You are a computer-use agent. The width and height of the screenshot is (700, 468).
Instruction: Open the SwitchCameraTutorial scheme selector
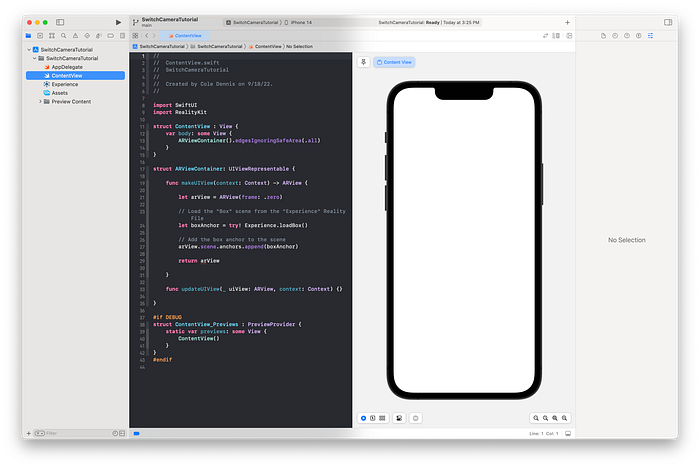tap(252, 22)
